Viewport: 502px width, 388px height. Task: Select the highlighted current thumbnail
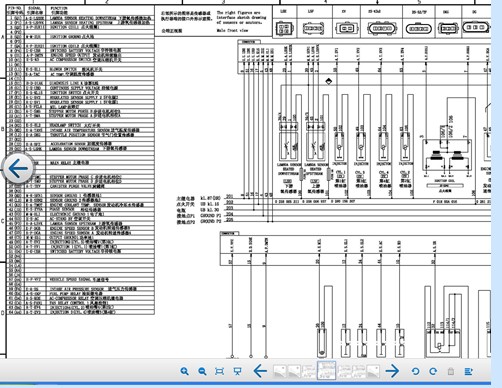coord(326,370)
